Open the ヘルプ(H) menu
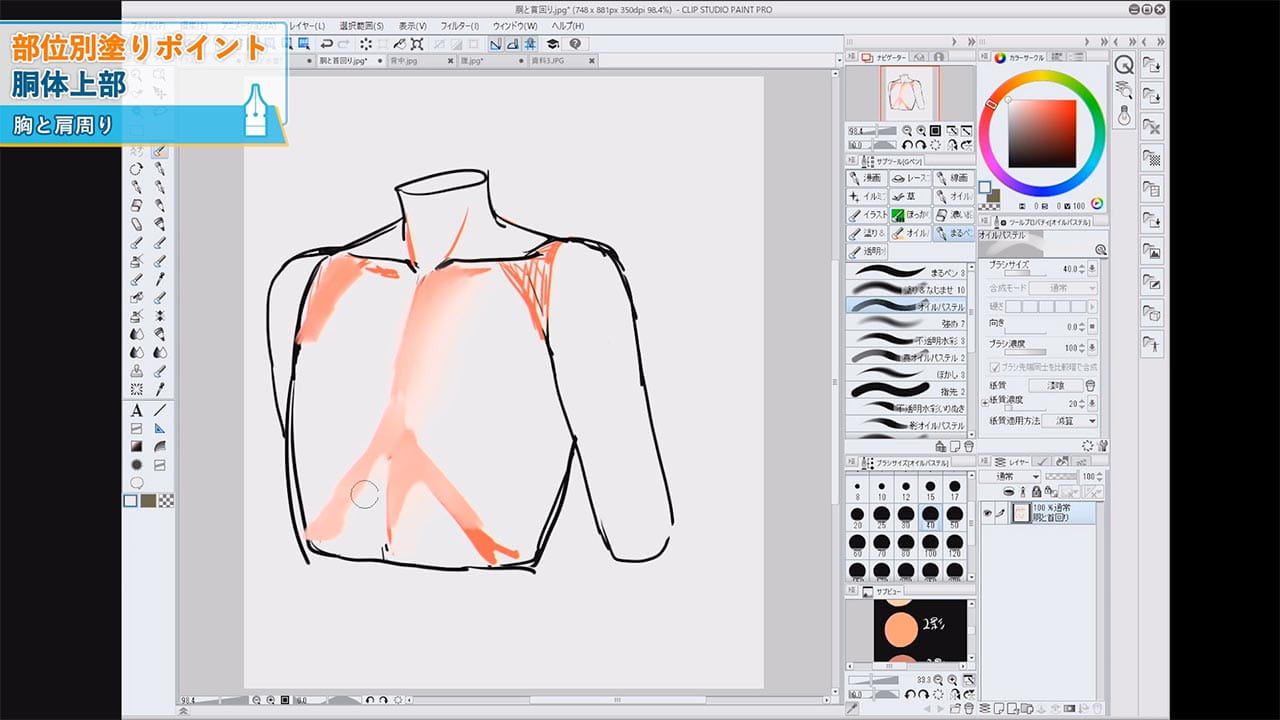The width and height of the screenshot is (1280, 720). coord(568,25)
